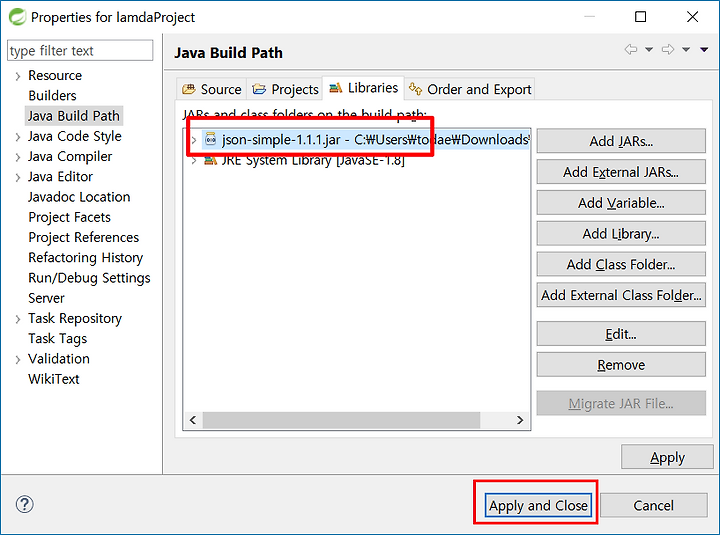Expand the json-simple-1.1.1.jar entry
Viewport: 720px width, 535px height.
point(194,140)
